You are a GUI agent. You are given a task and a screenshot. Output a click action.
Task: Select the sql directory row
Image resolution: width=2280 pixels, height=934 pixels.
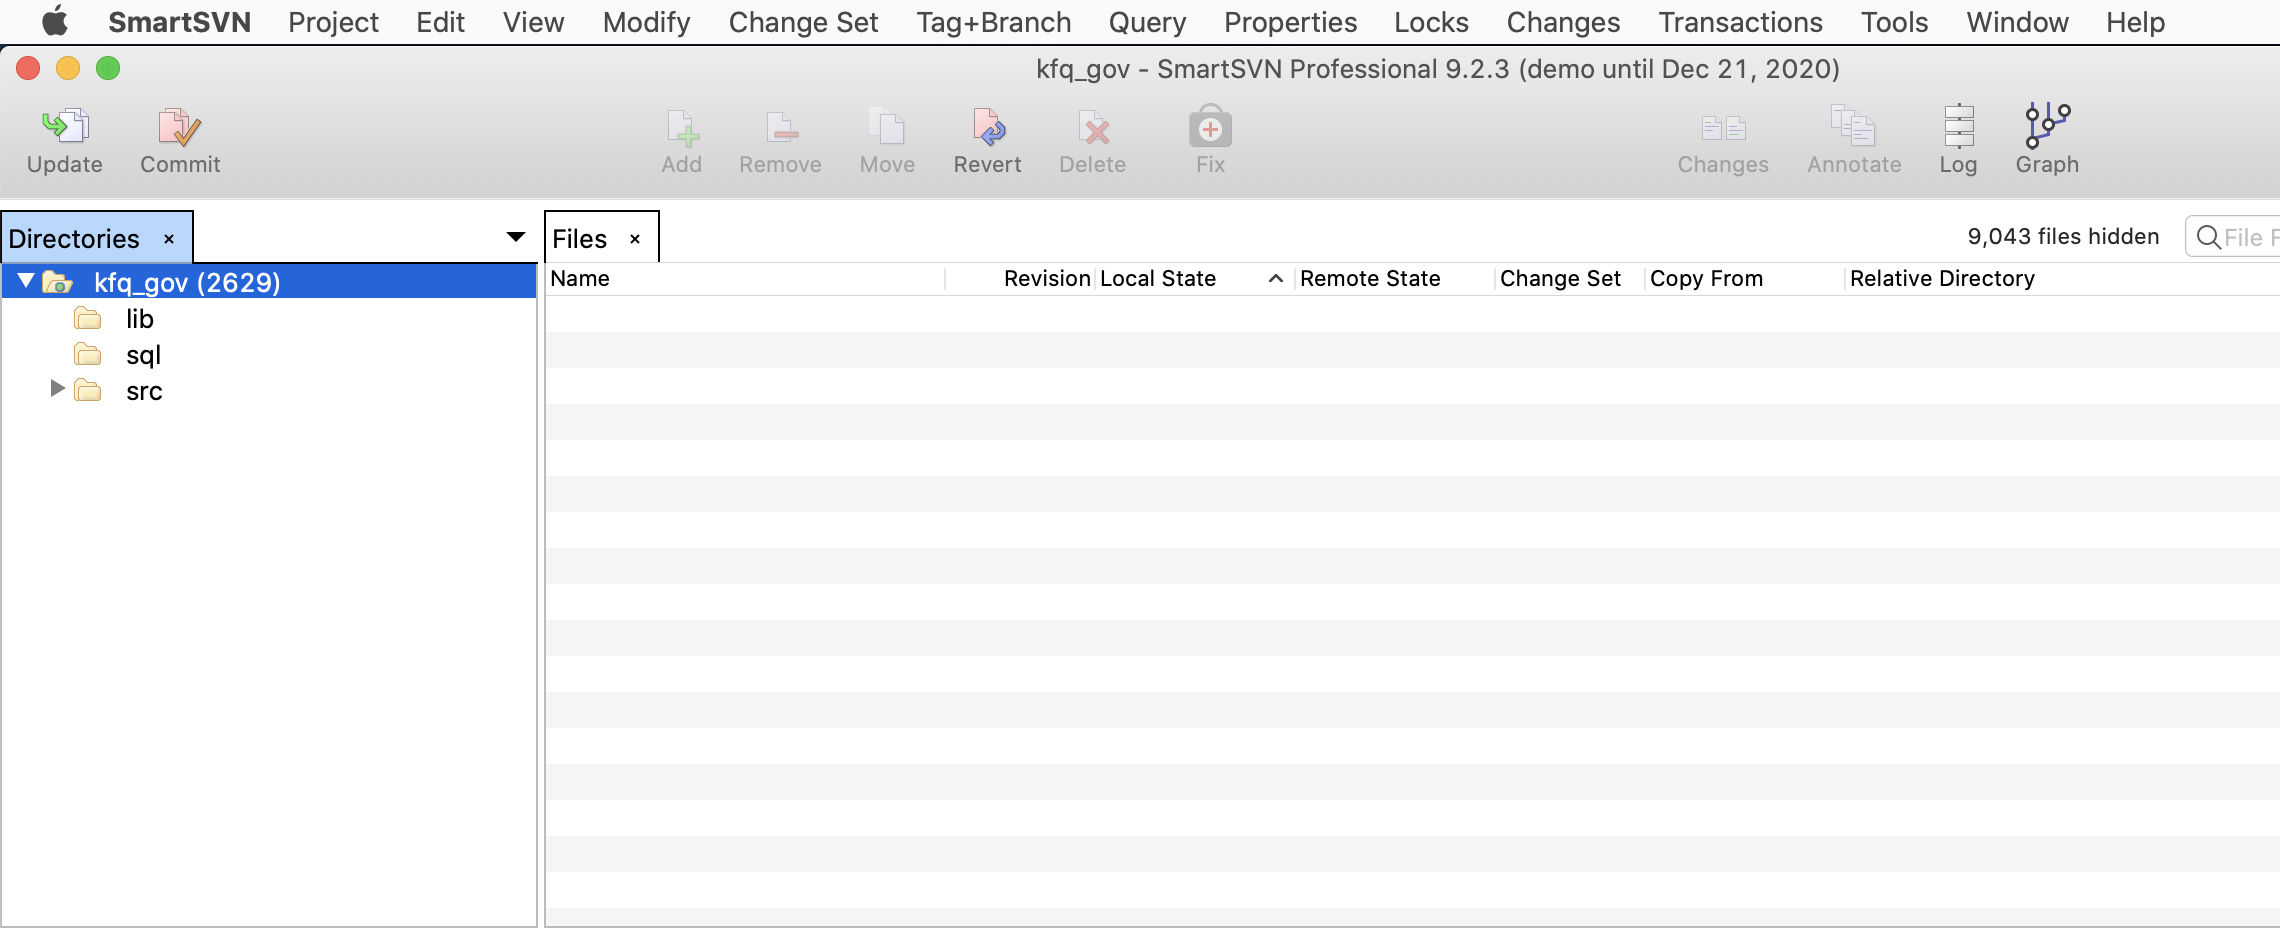[x=269, y=355]
